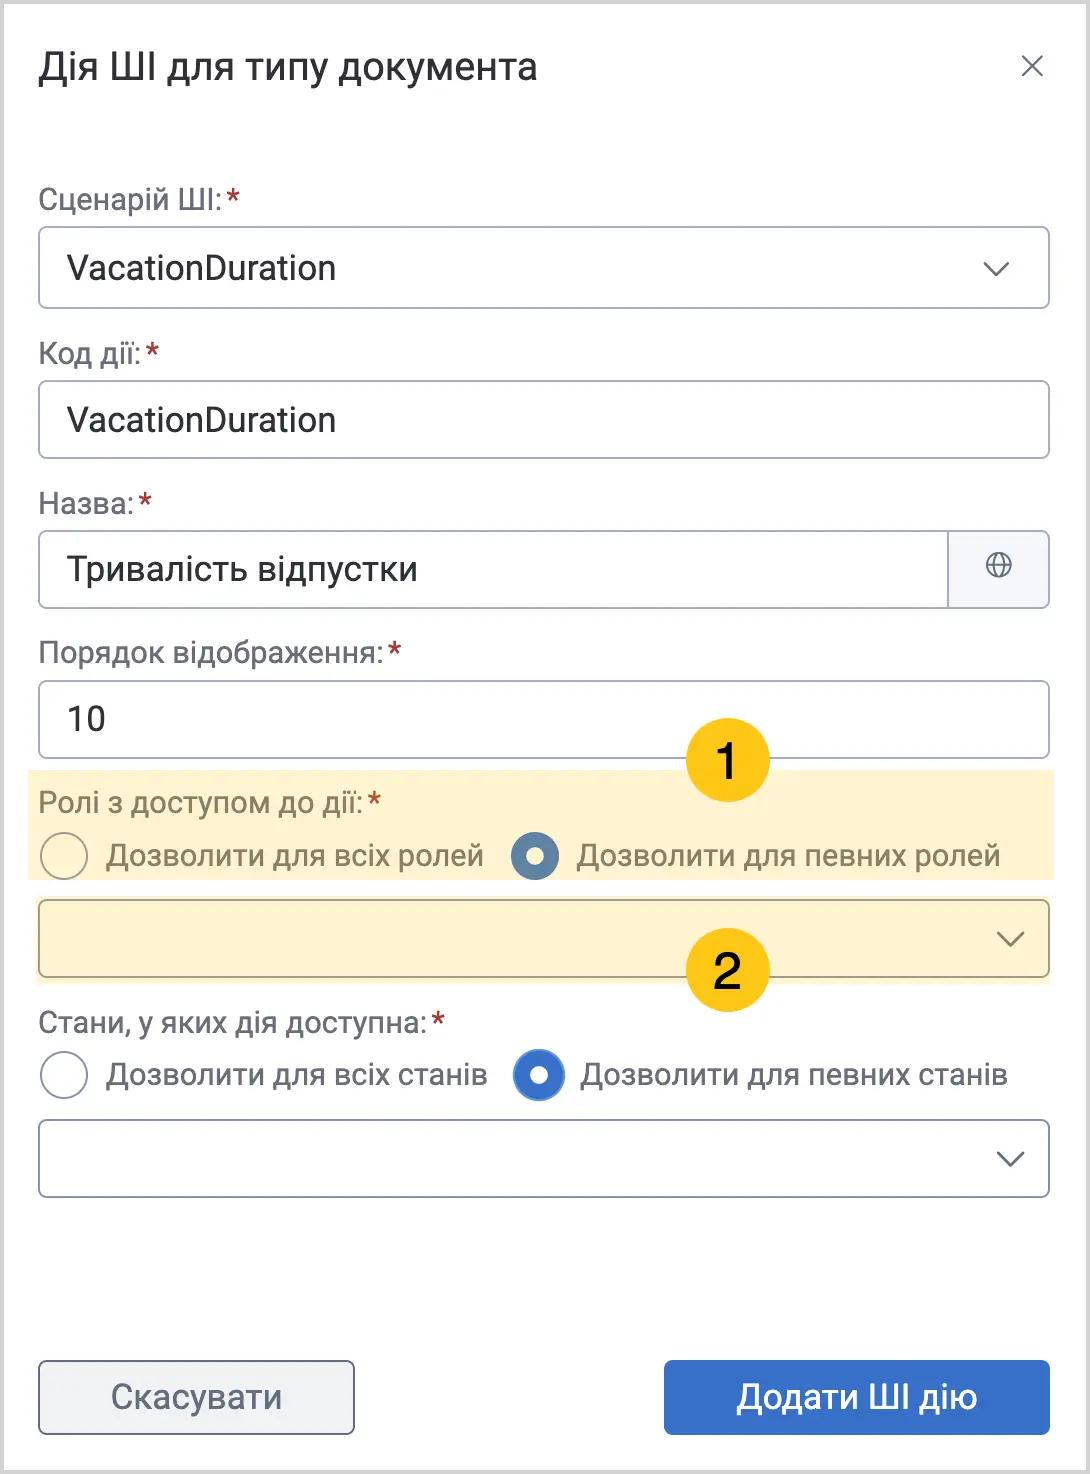This screenshot has width=1090, height=1474.
Task: Click the 'Дозволити для певних ролей' label text
Action: [x=788, y=856]
